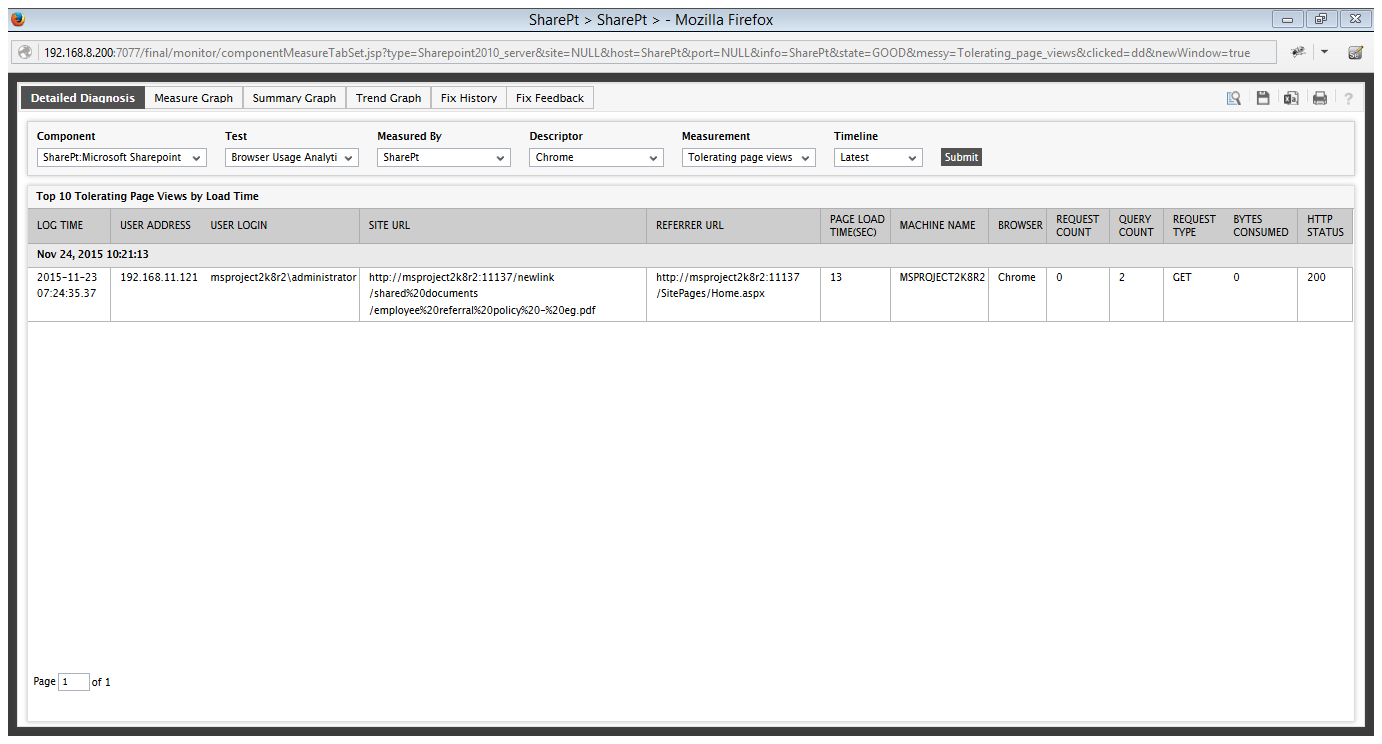This screenshot has height=744, width=1382.
Task: Open the Component dropdown
Action: tap(122, 157)
